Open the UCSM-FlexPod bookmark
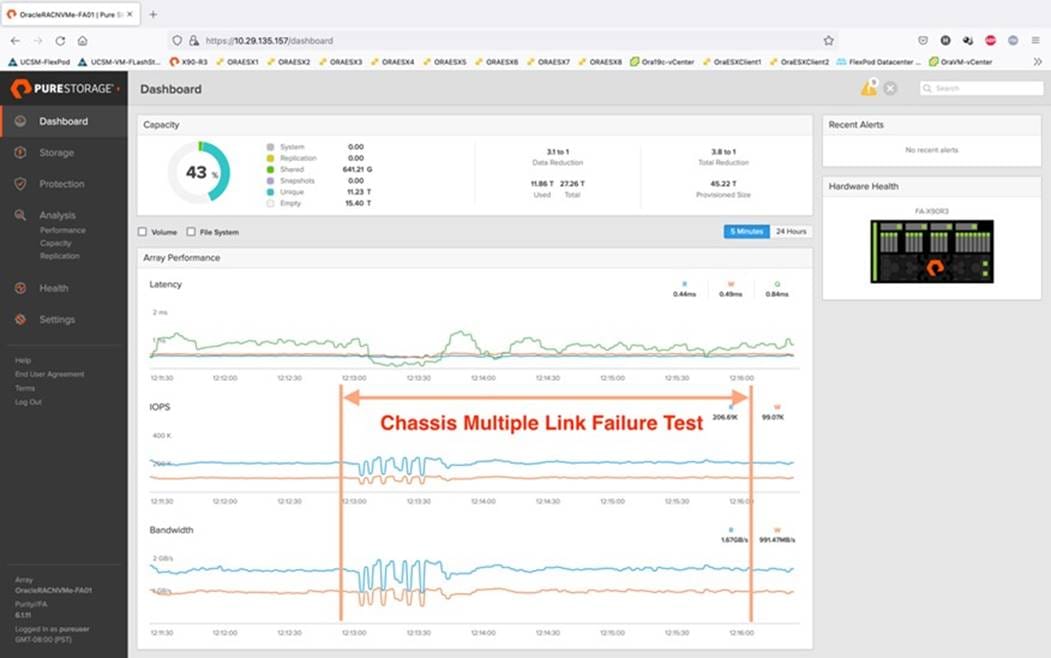Viewport: 1051px width, 658px height. (x=39, y=62)
